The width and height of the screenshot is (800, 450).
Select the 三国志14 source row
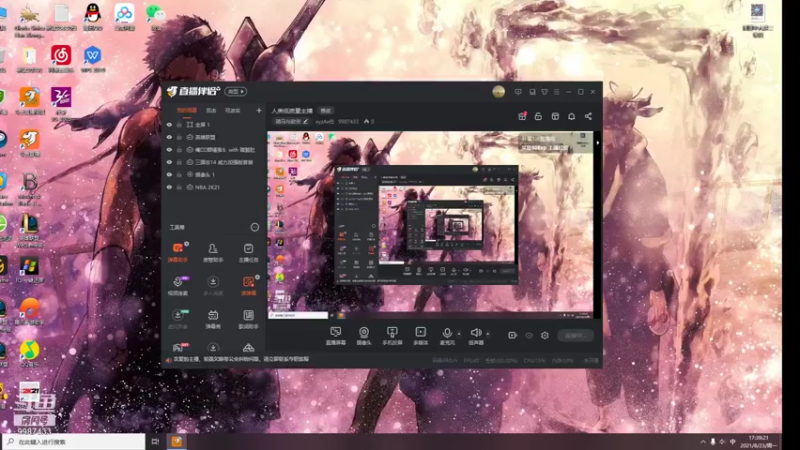click(215, 162)
